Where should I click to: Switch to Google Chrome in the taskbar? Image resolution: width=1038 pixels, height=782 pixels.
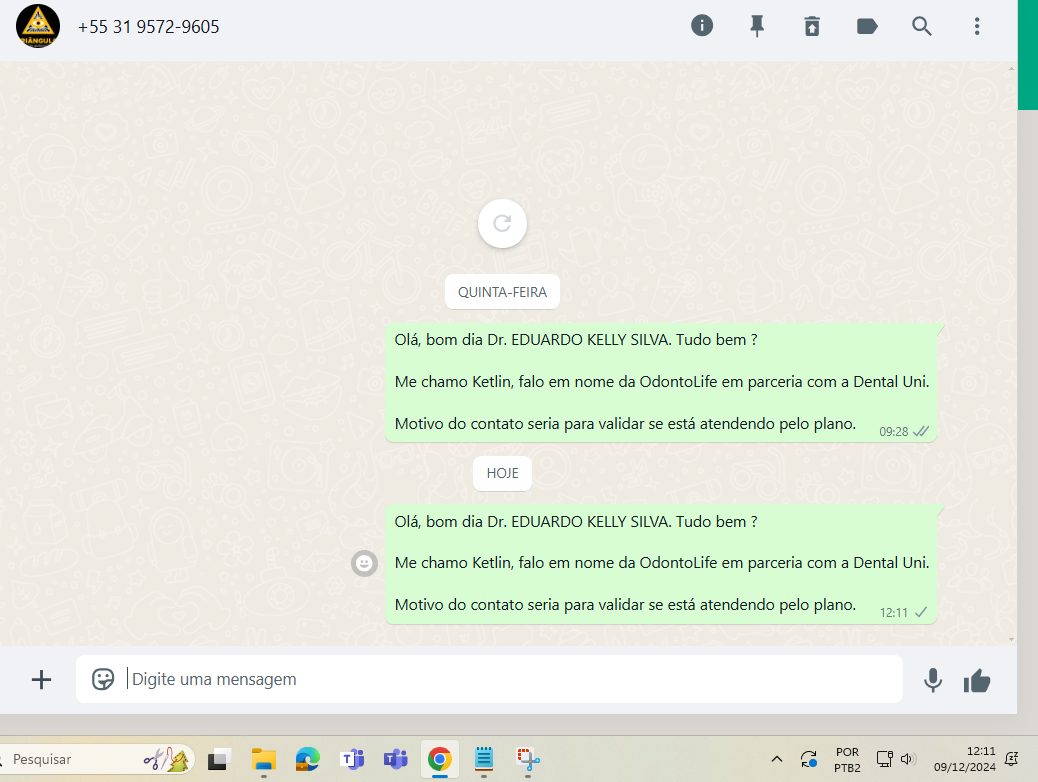pos(440,759)
